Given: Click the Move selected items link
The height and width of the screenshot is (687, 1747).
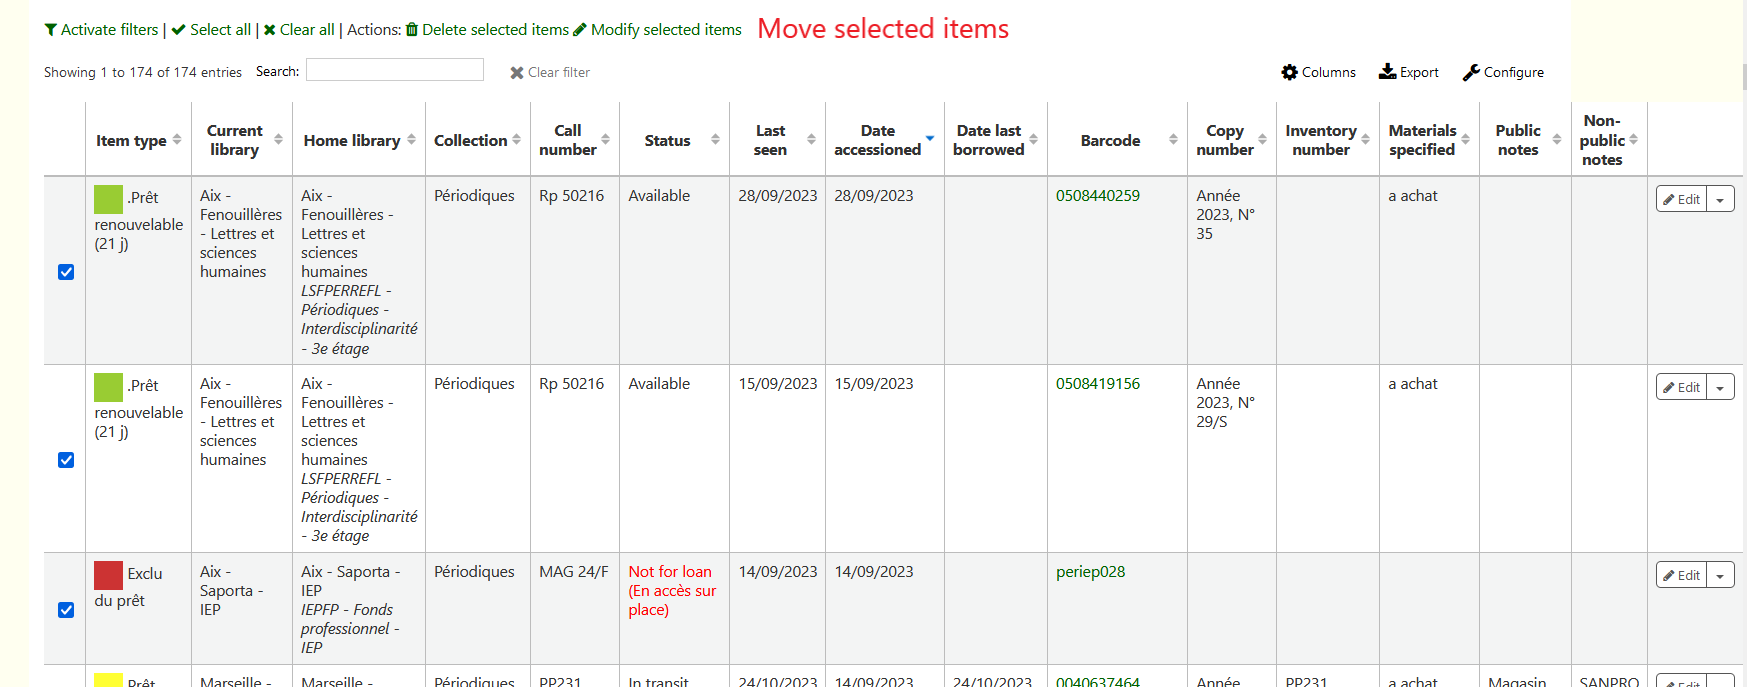Looking at the screenshot, I should coord(883,29).
